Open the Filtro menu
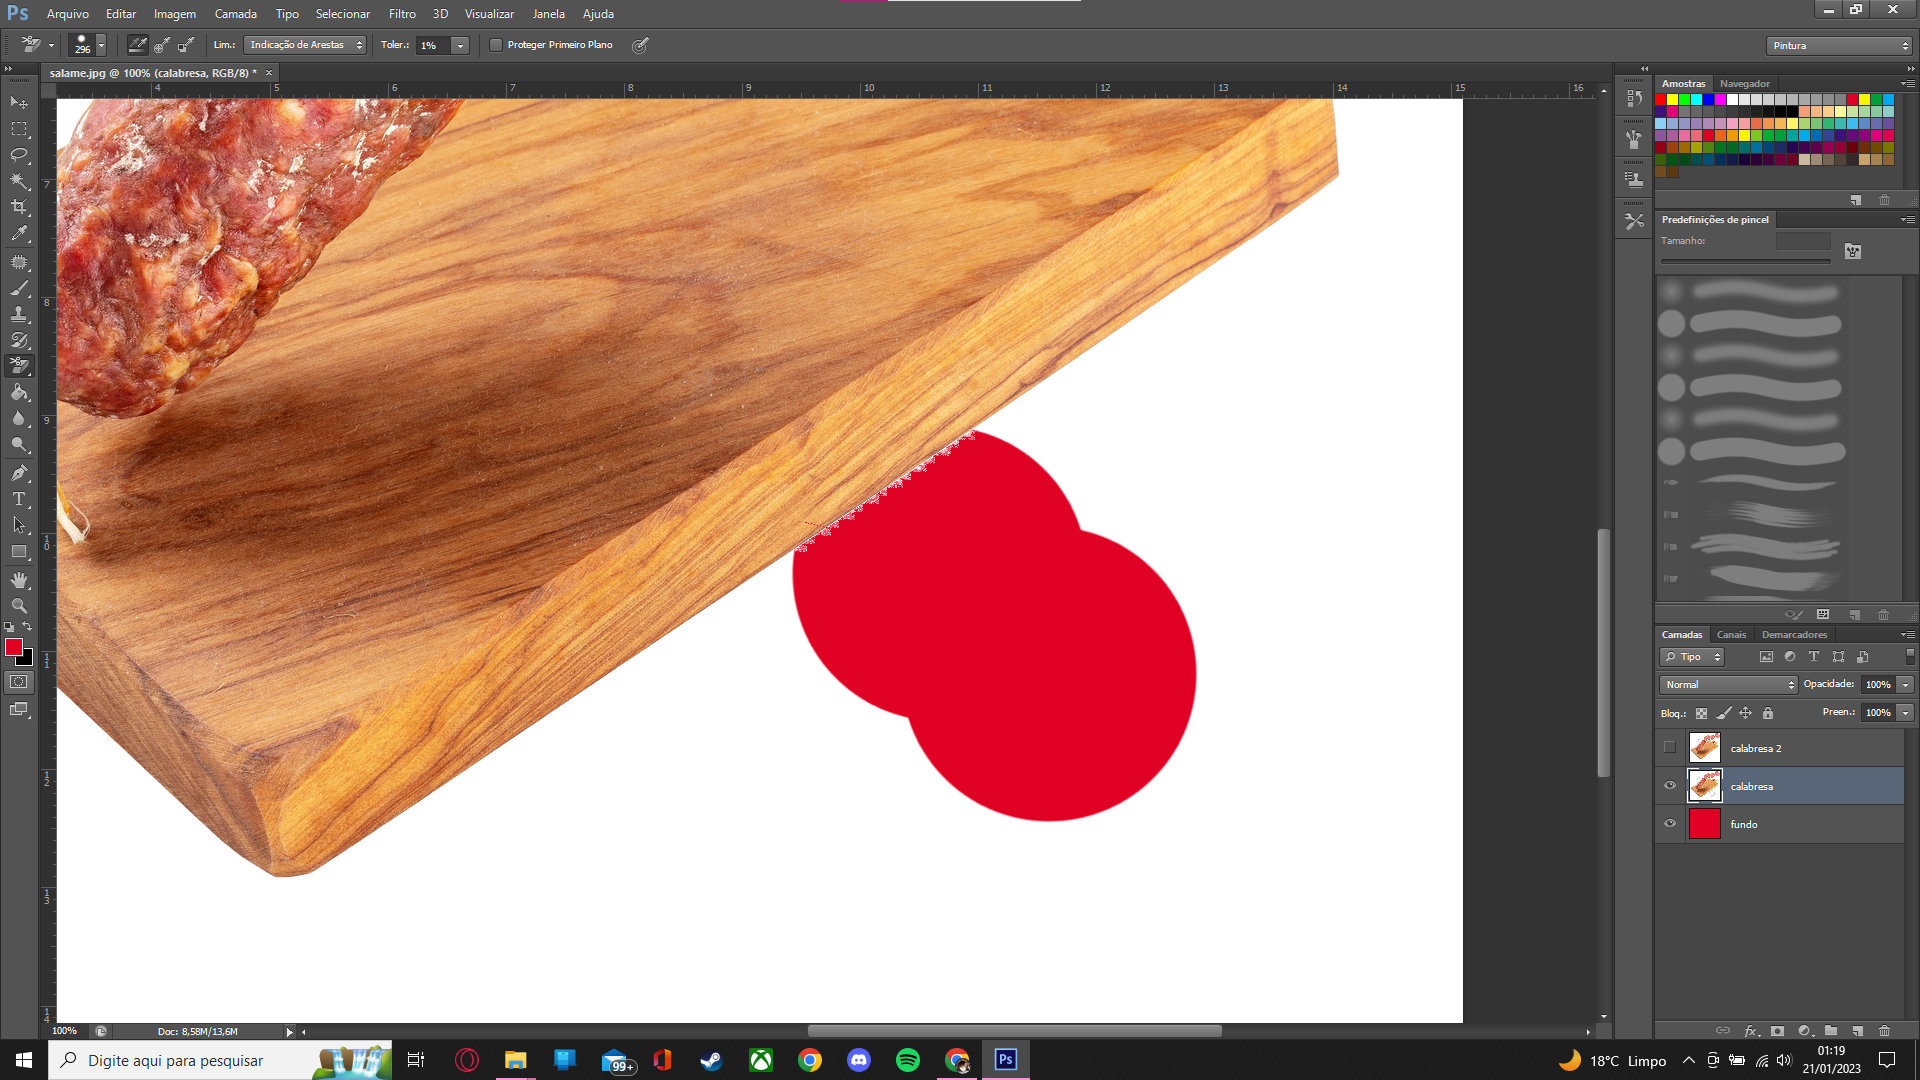Image resolution: width=1920 pixels, height=1080 pixels. point(402,14)
